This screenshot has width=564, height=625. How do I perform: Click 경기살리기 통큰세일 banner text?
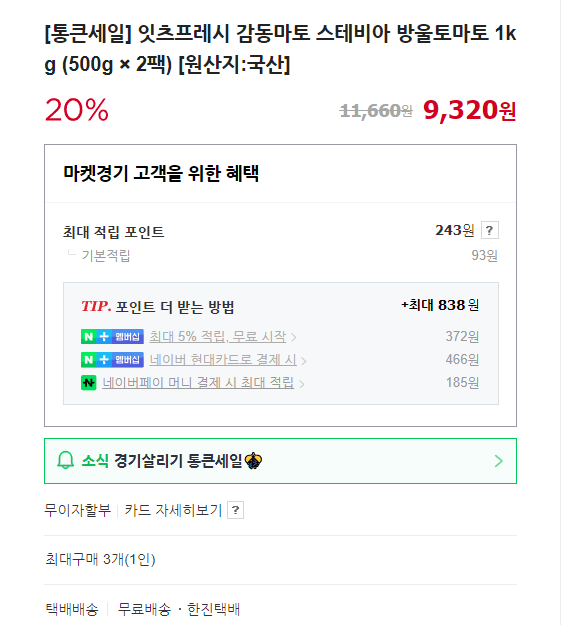point(178,461)
